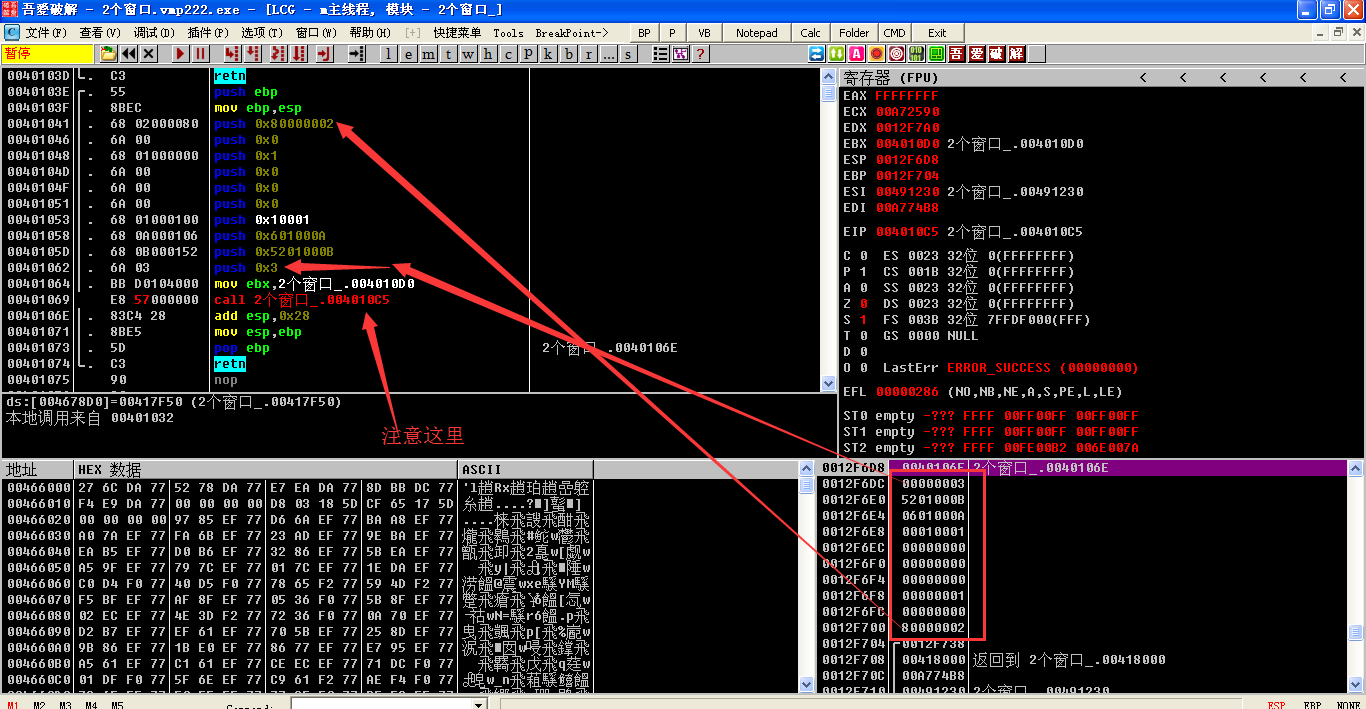Select the ESP stack mode in status bar

1276,704
